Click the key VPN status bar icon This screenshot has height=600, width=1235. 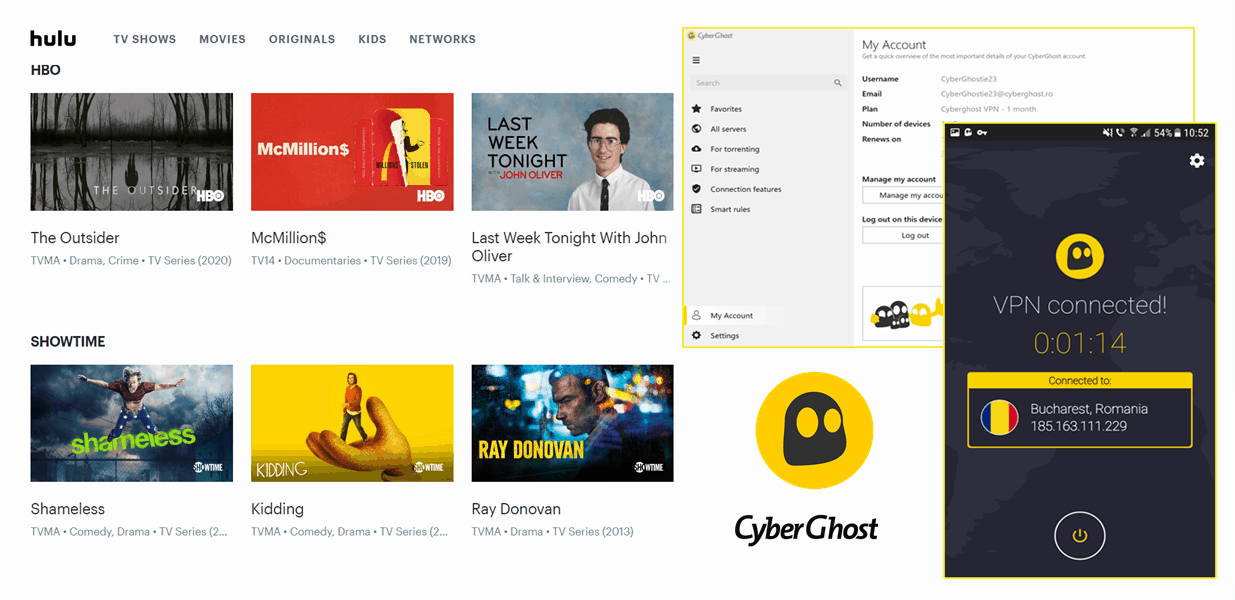pos(983,133)
